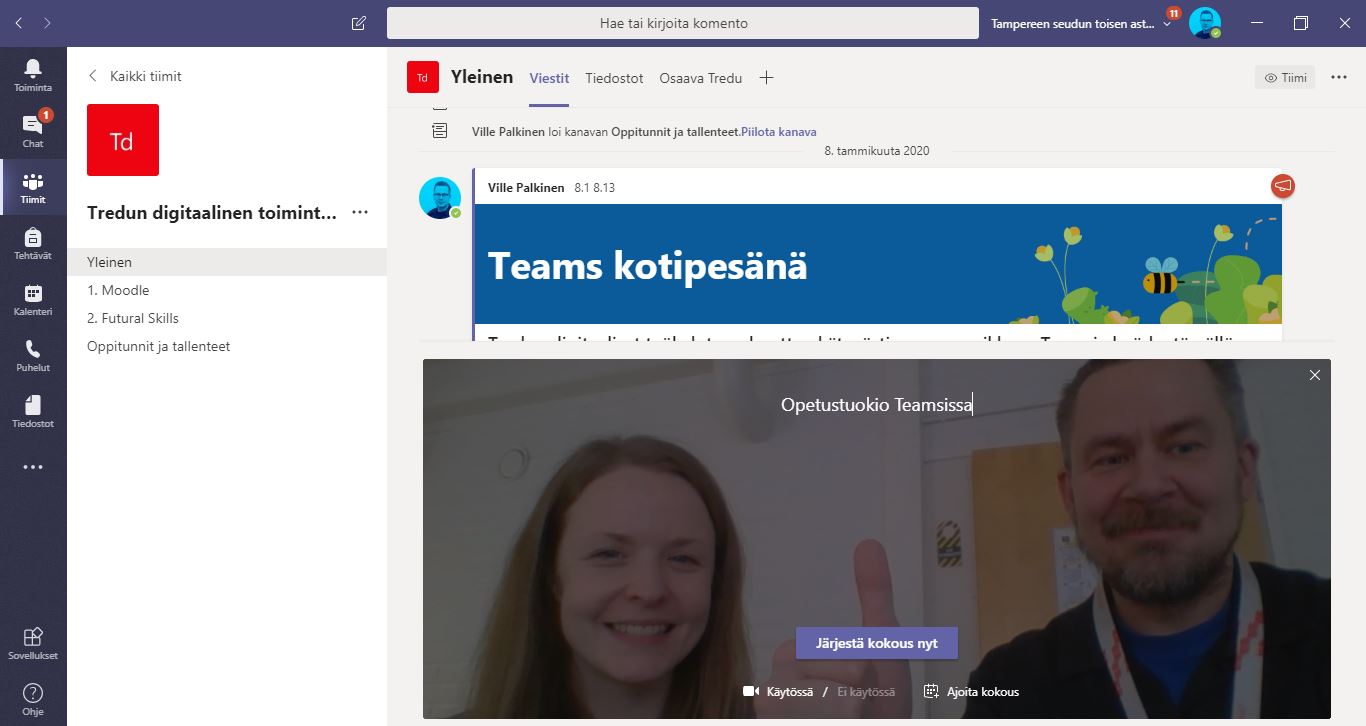
Task: Show more apps via sidebar ellipsis
Action: [33, 467]
